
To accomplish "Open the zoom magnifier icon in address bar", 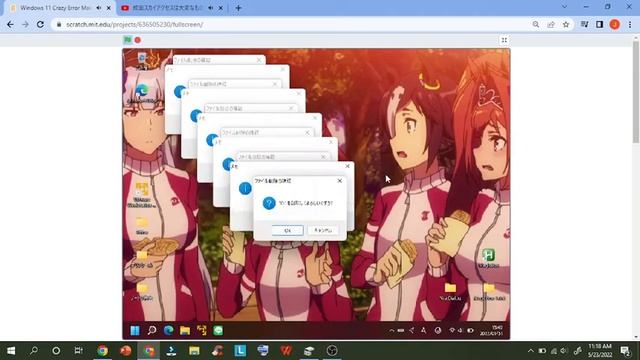I will [536, 24].
